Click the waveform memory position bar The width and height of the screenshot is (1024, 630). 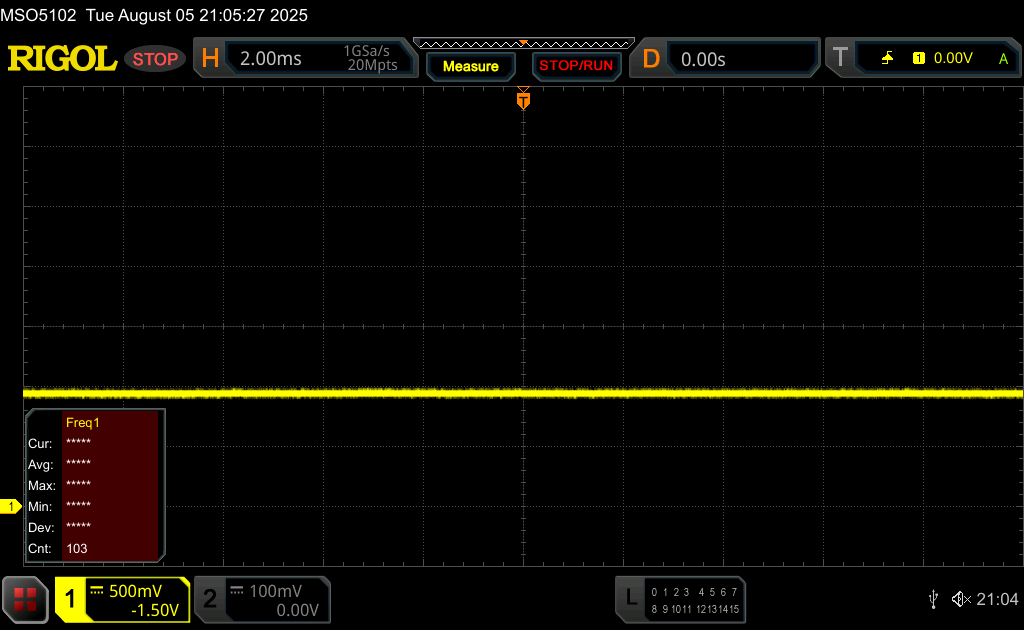pos(523,43)
